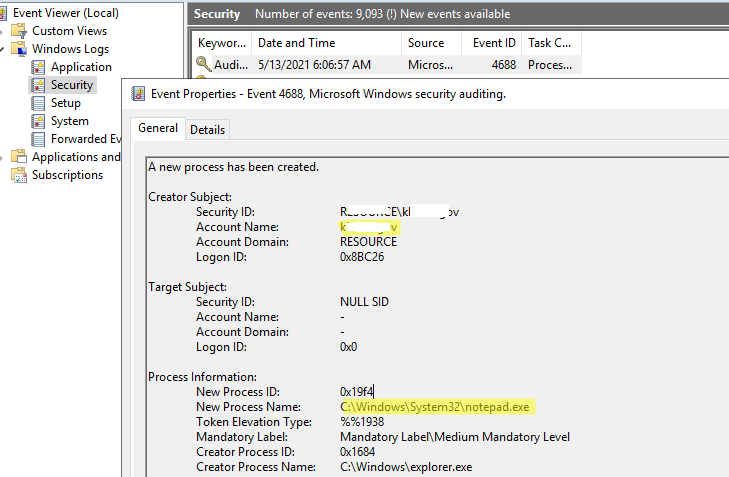The height and width of the screenshot is (477, 729).
Task: Click the Custom Views folder icon
Action: coord(19,31)
